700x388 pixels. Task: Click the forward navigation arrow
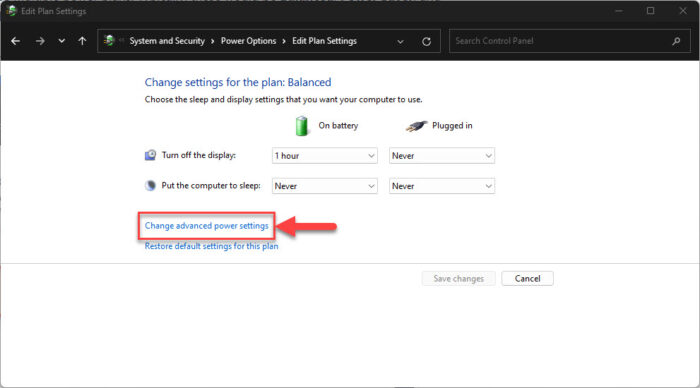point(40,41)
